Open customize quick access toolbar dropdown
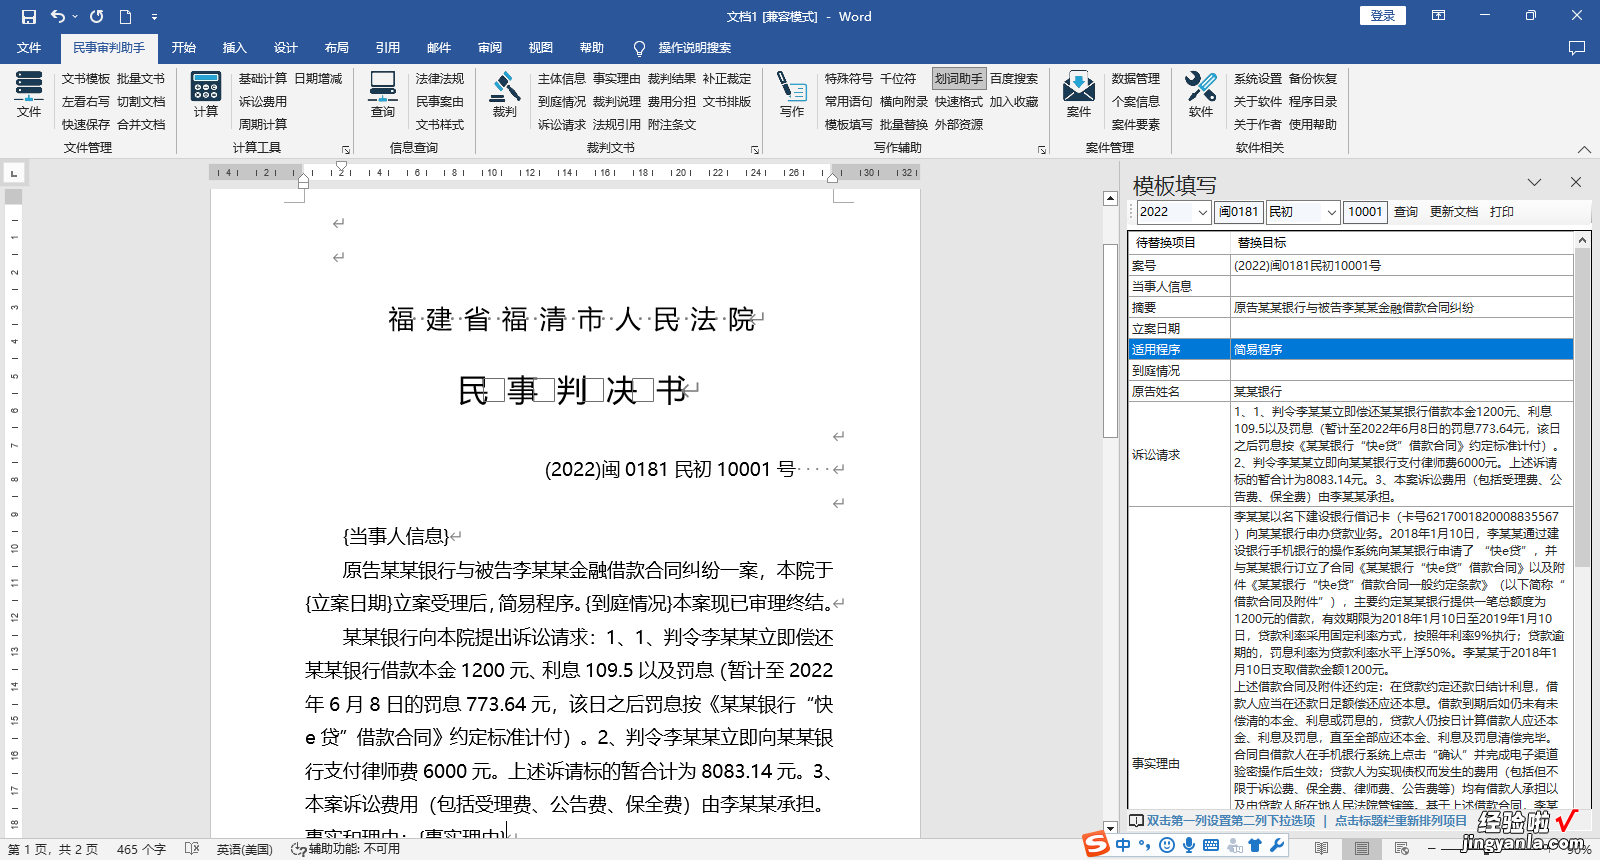 click(154, 16)
